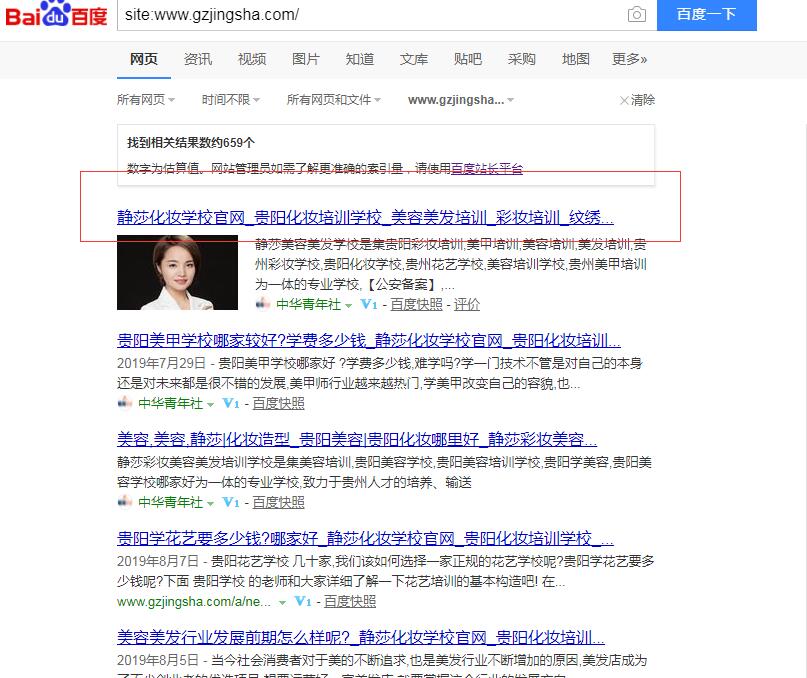Open 贵阳学花艺要多少钱 result title
807x678 pixels.
[x=365, y=538]
